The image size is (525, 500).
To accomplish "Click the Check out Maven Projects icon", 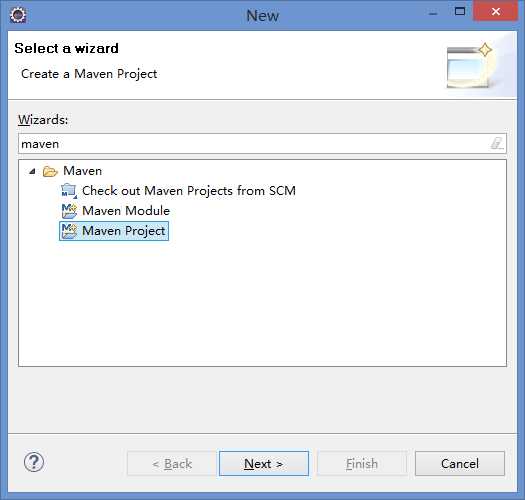I will tap(69, 191).
